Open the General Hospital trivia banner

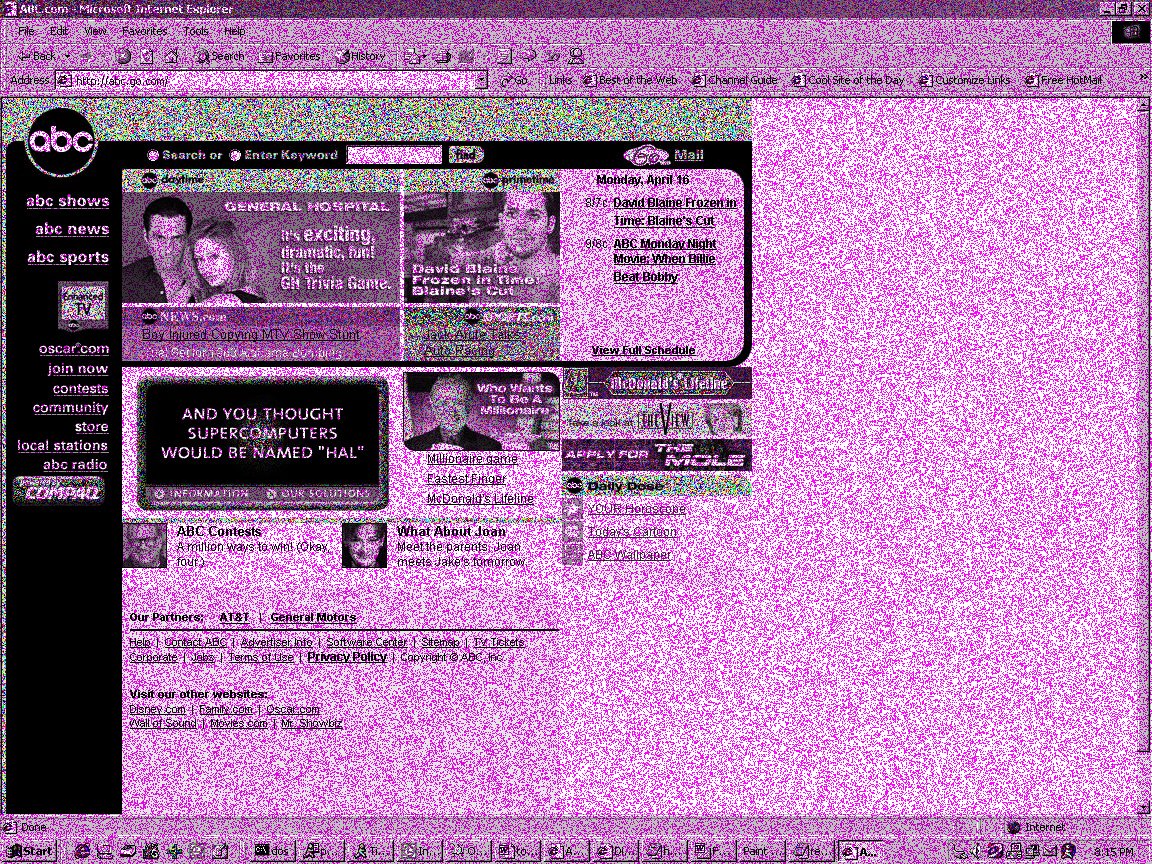[x=262, y=248]
